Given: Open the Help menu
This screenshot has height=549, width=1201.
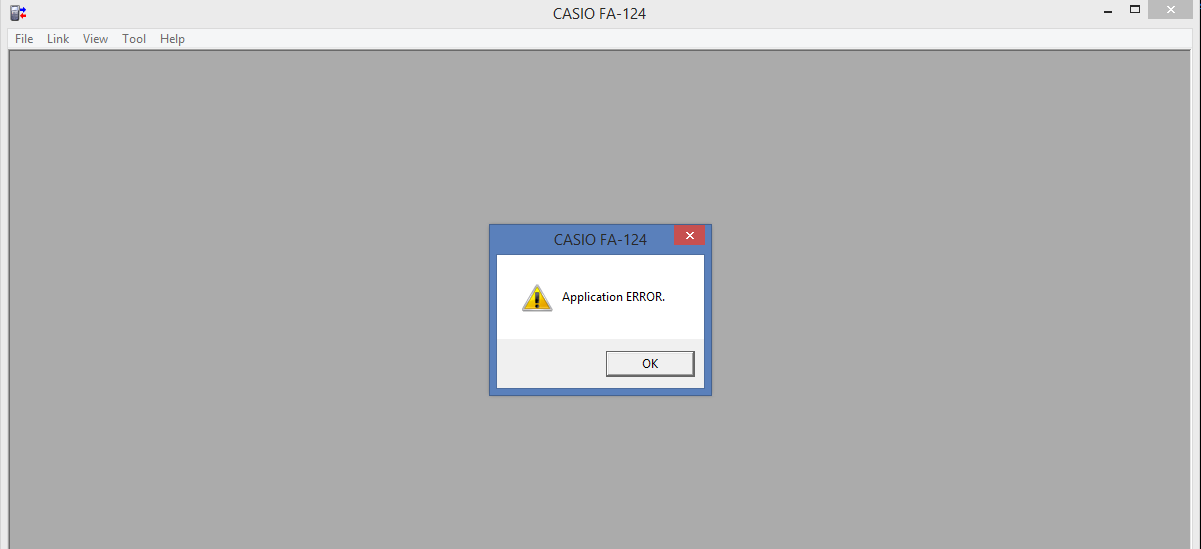Looking at the screenshot, I should 172,39.
